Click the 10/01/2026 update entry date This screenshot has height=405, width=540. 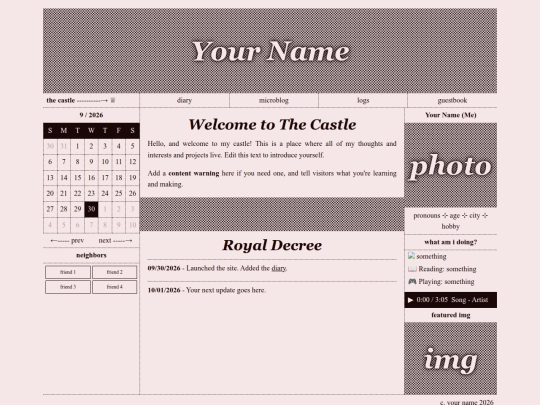(164, 290)
